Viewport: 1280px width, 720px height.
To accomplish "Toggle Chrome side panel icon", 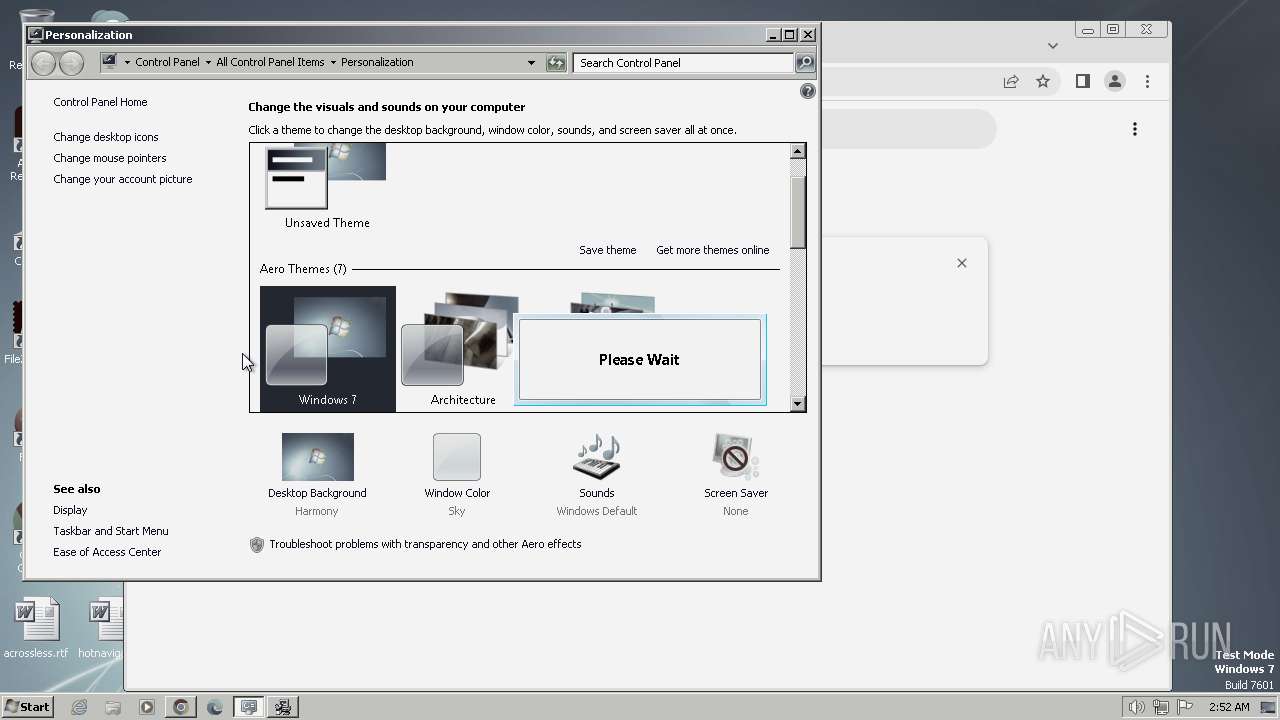I will point(1082,81).
